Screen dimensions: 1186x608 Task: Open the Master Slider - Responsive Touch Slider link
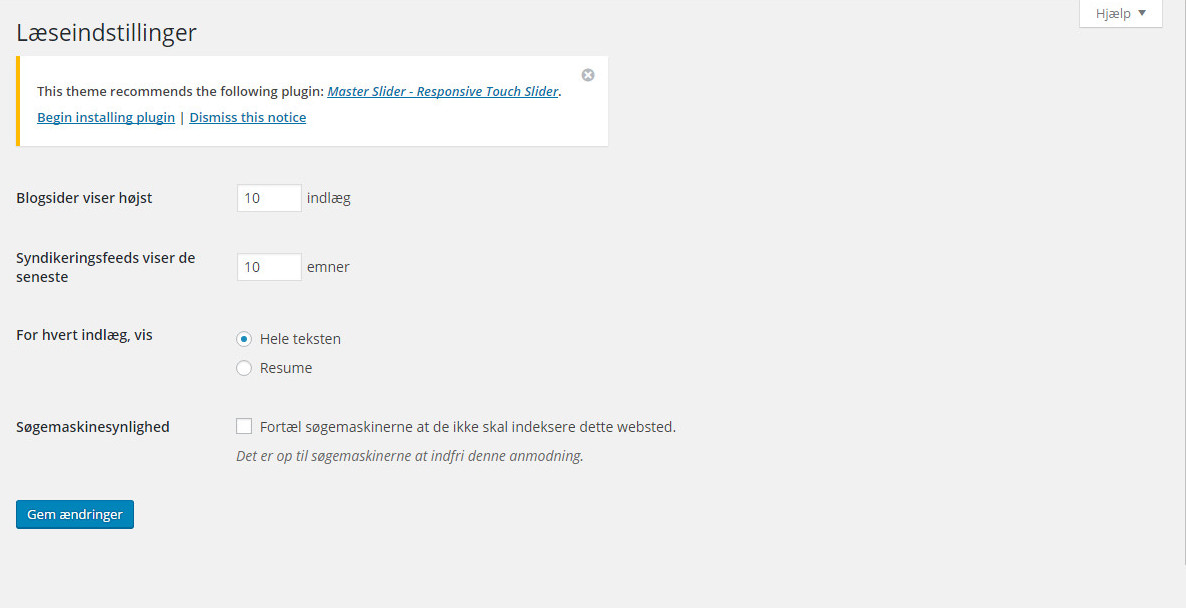pos(442,92)
